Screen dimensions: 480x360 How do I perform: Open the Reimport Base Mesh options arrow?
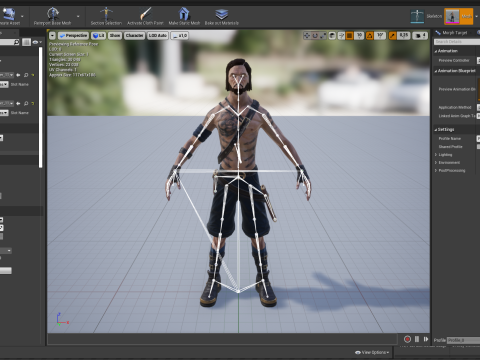78,16
